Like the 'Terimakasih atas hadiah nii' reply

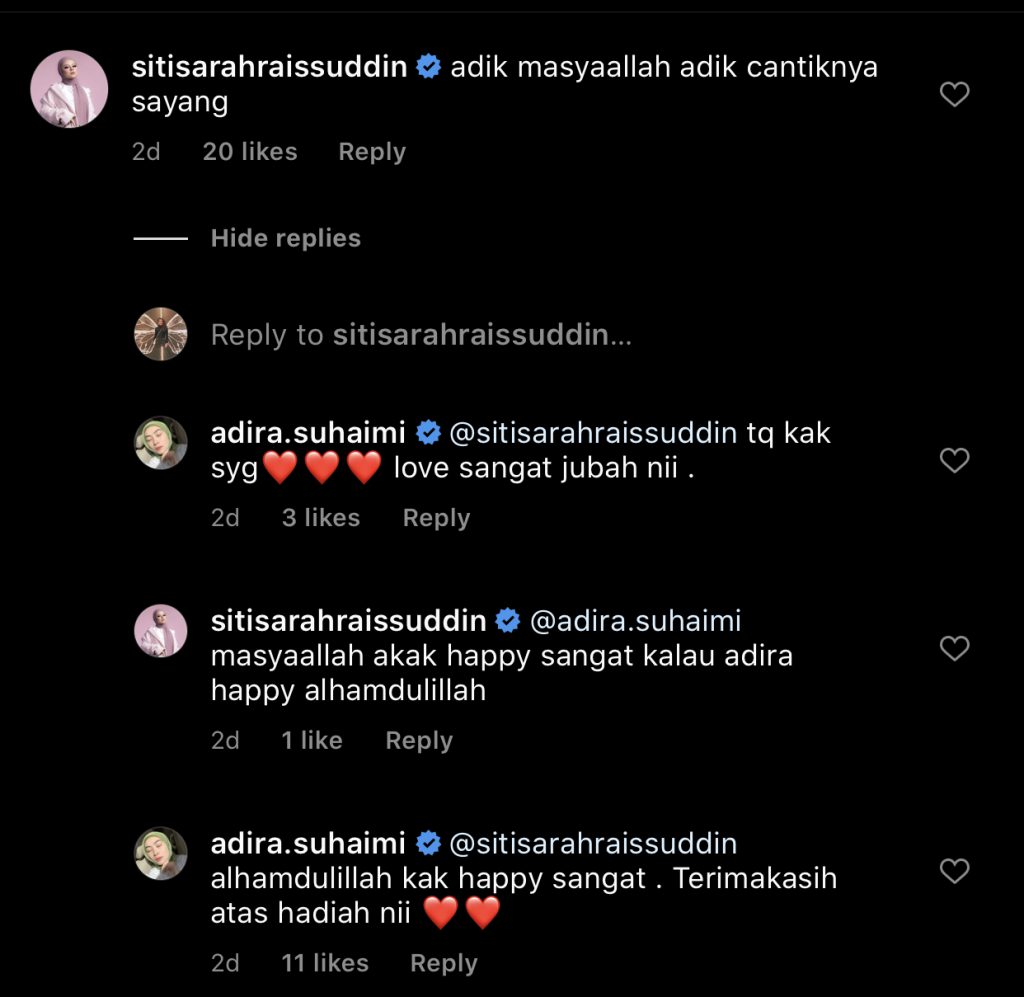[x=954, y=871]
